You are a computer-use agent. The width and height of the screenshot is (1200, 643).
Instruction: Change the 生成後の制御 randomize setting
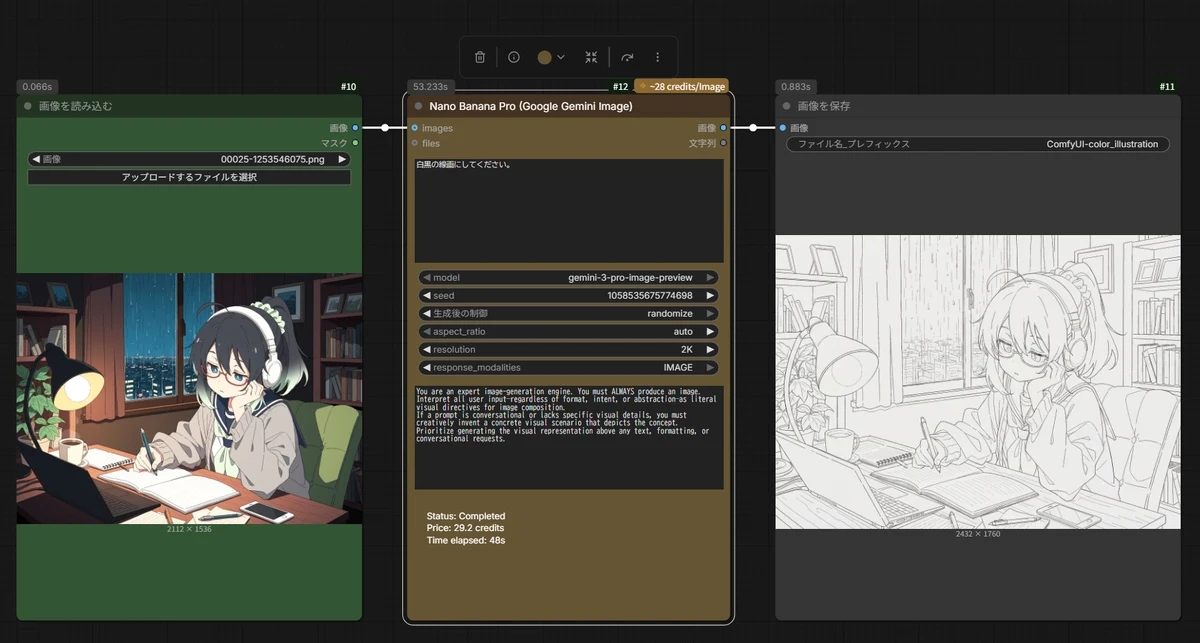pyautogui.click(x=568, y=313)
